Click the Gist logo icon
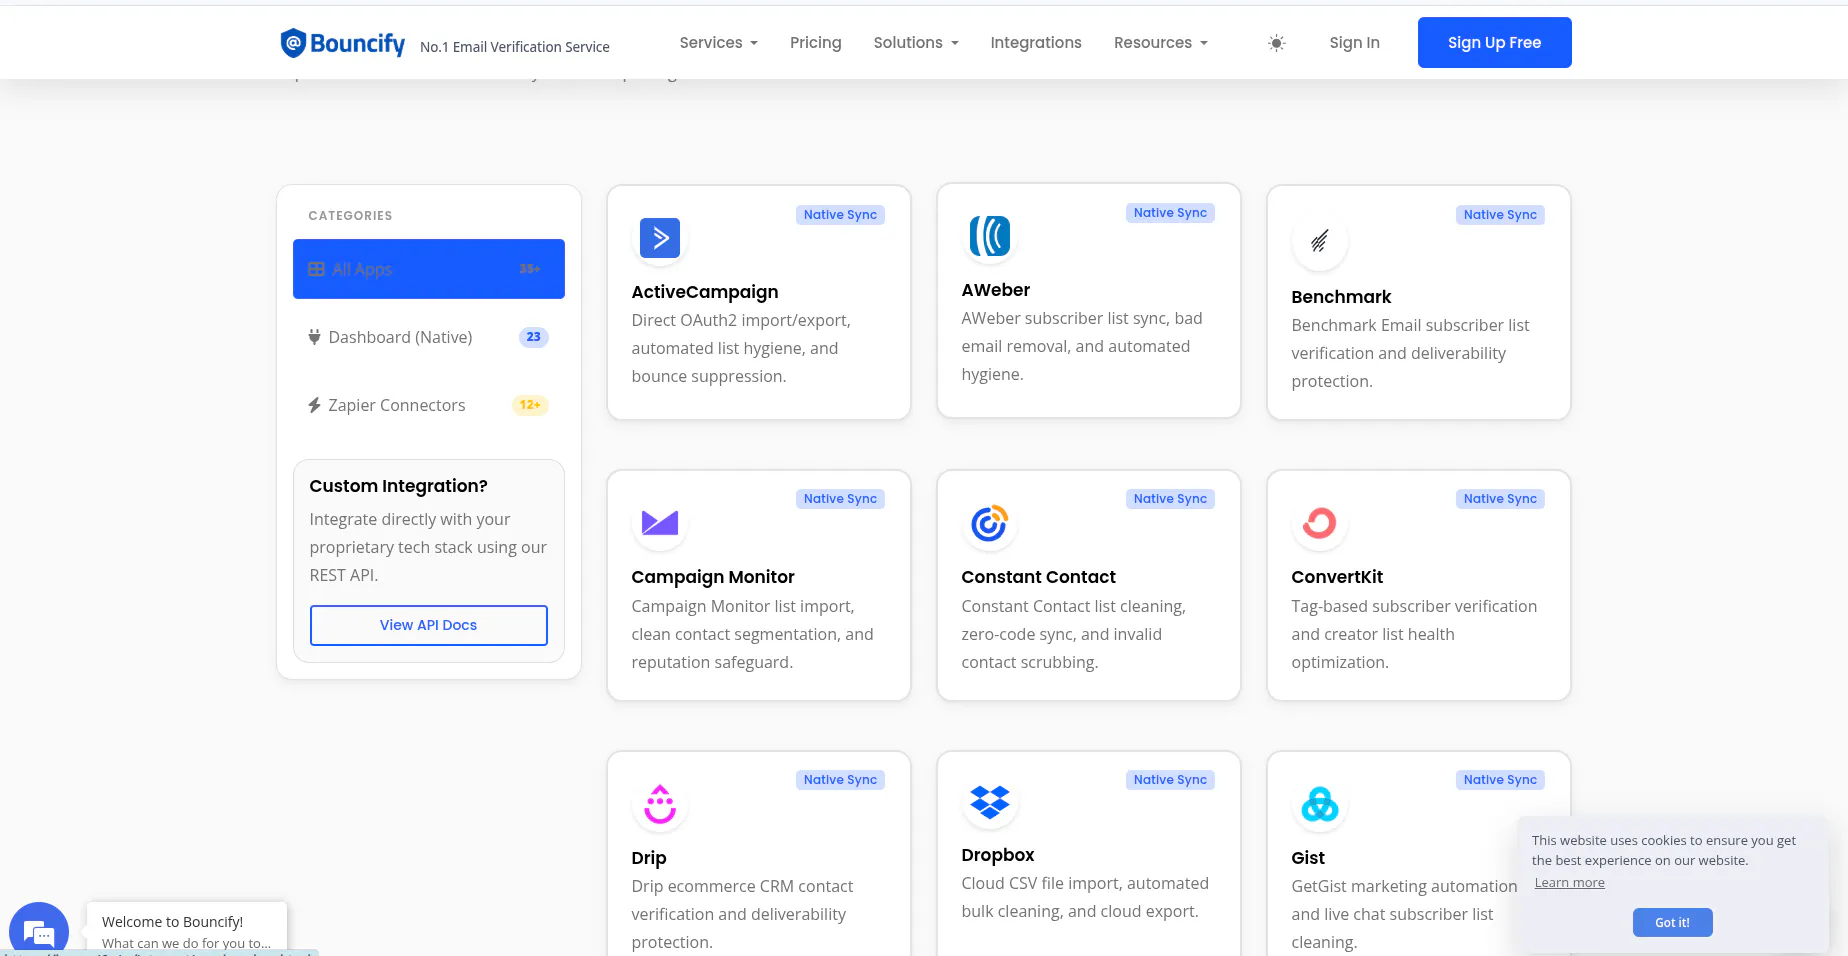Screen dimensions: 1848x956 1320,804
